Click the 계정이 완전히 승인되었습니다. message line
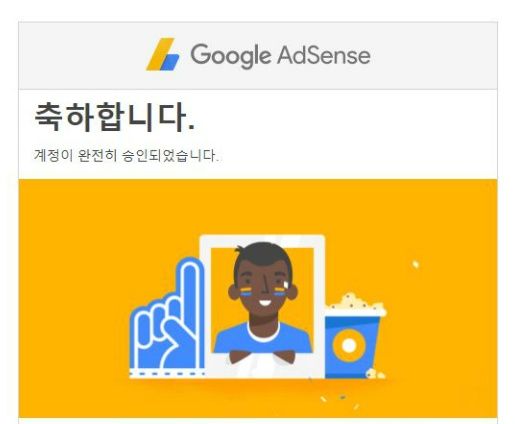Viewport: 515px width, 424px height. tap(127, 156)
